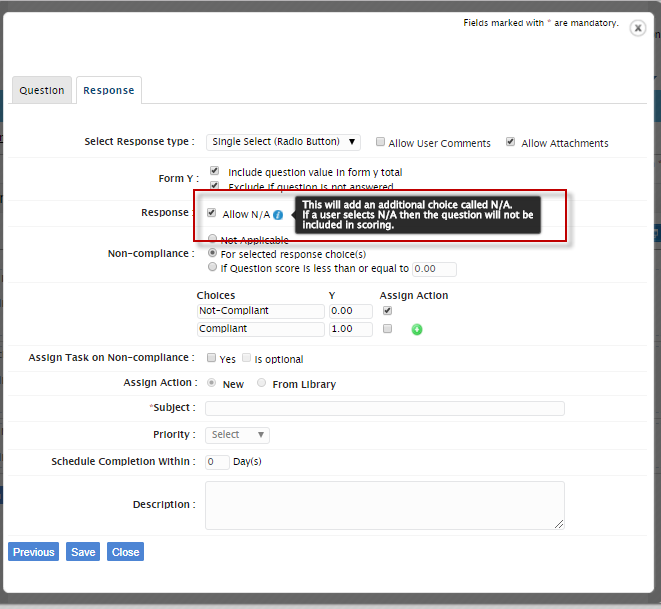Click the Y value 0.00 field
Image resolution: width=661 pixels, height=609 pixels.
click(351, 311)
